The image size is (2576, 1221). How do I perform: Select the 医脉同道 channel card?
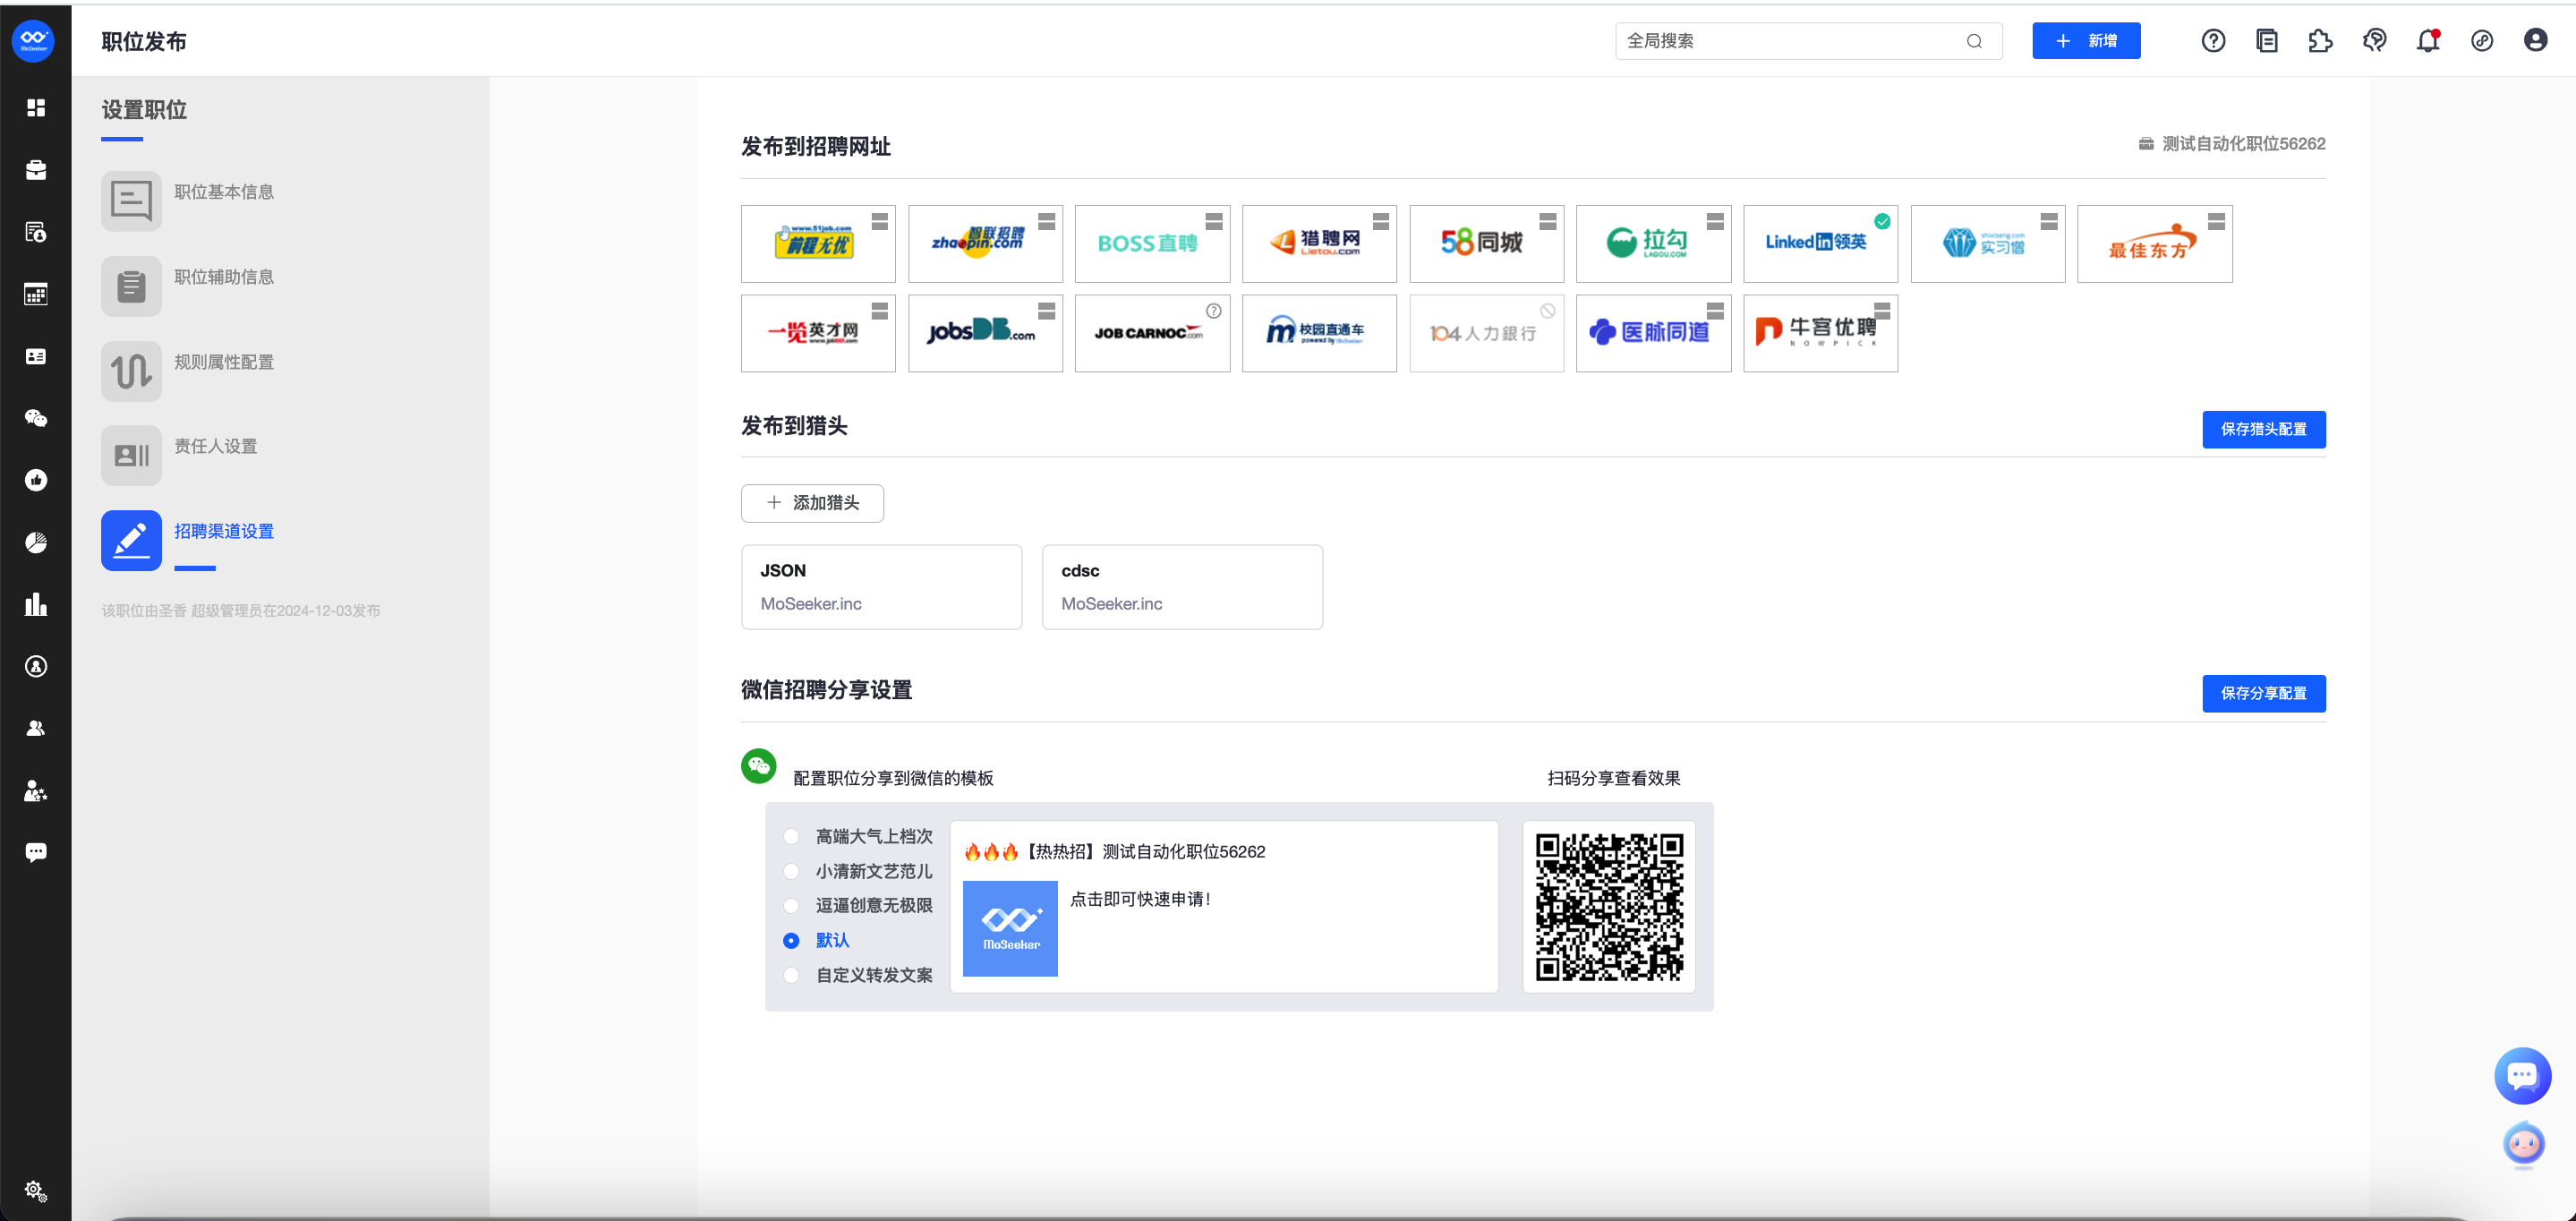[x=1653, y=333]
